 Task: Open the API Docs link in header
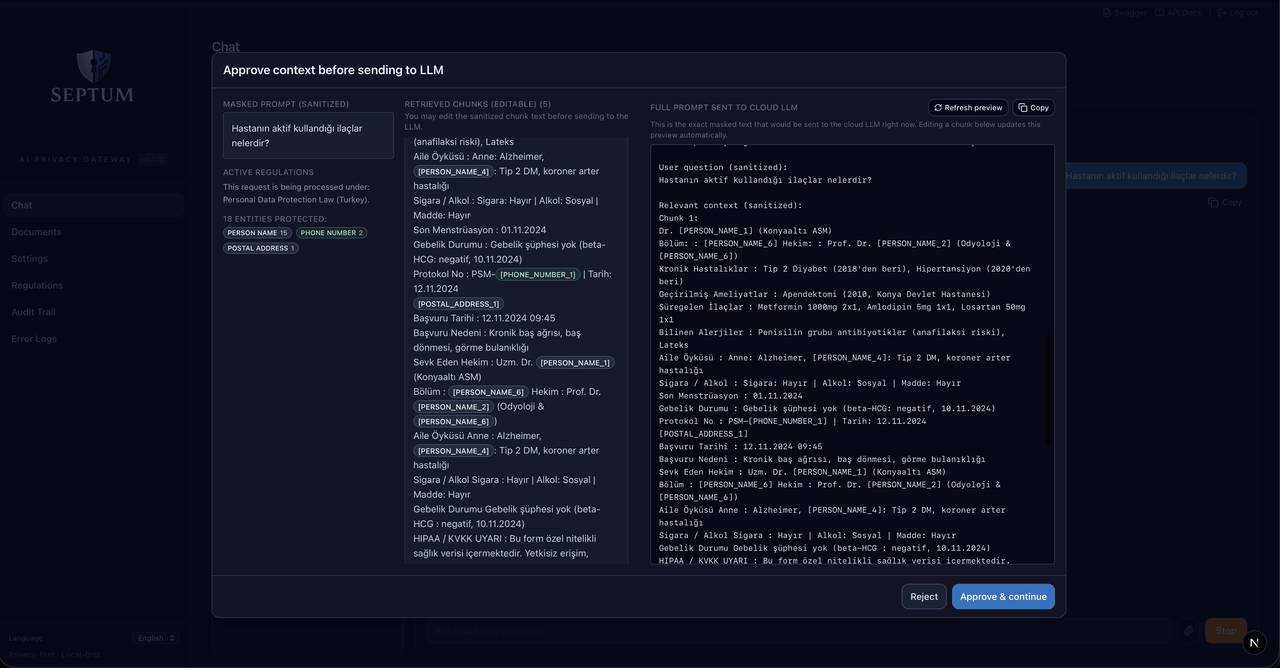pos(1177,12)
